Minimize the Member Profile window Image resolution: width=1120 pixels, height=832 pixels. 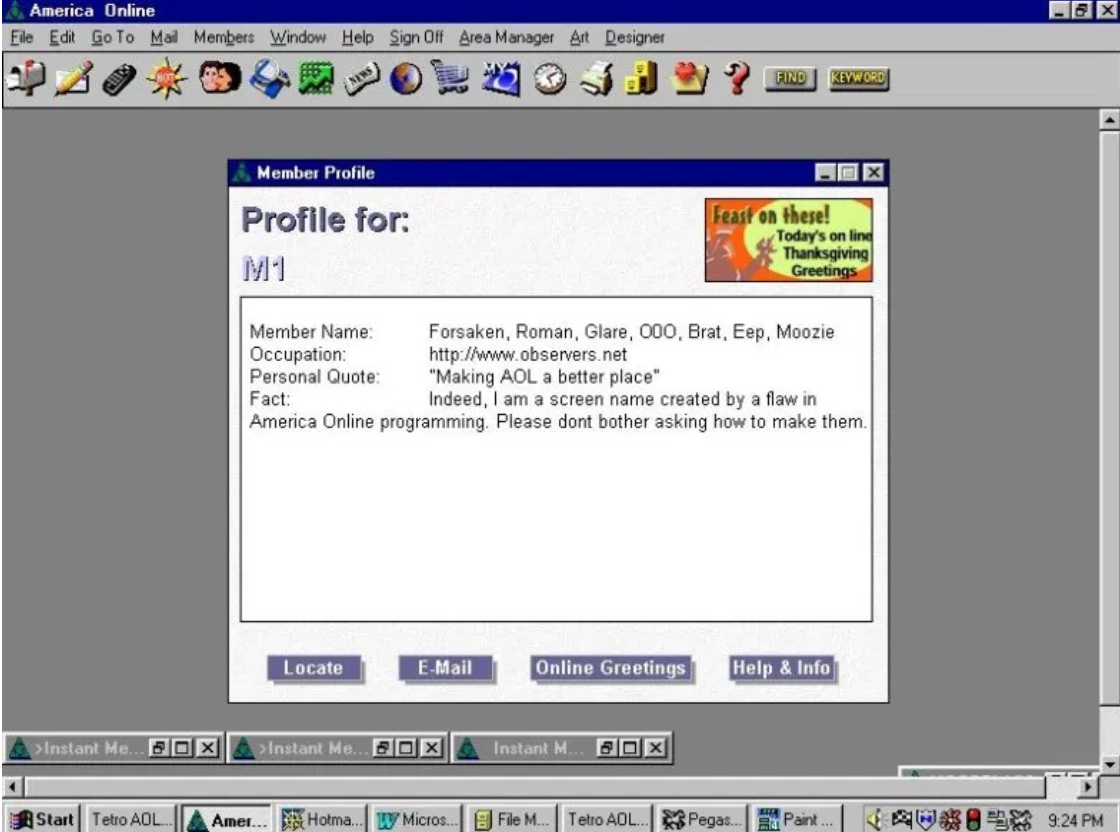[x=825, y=173]
